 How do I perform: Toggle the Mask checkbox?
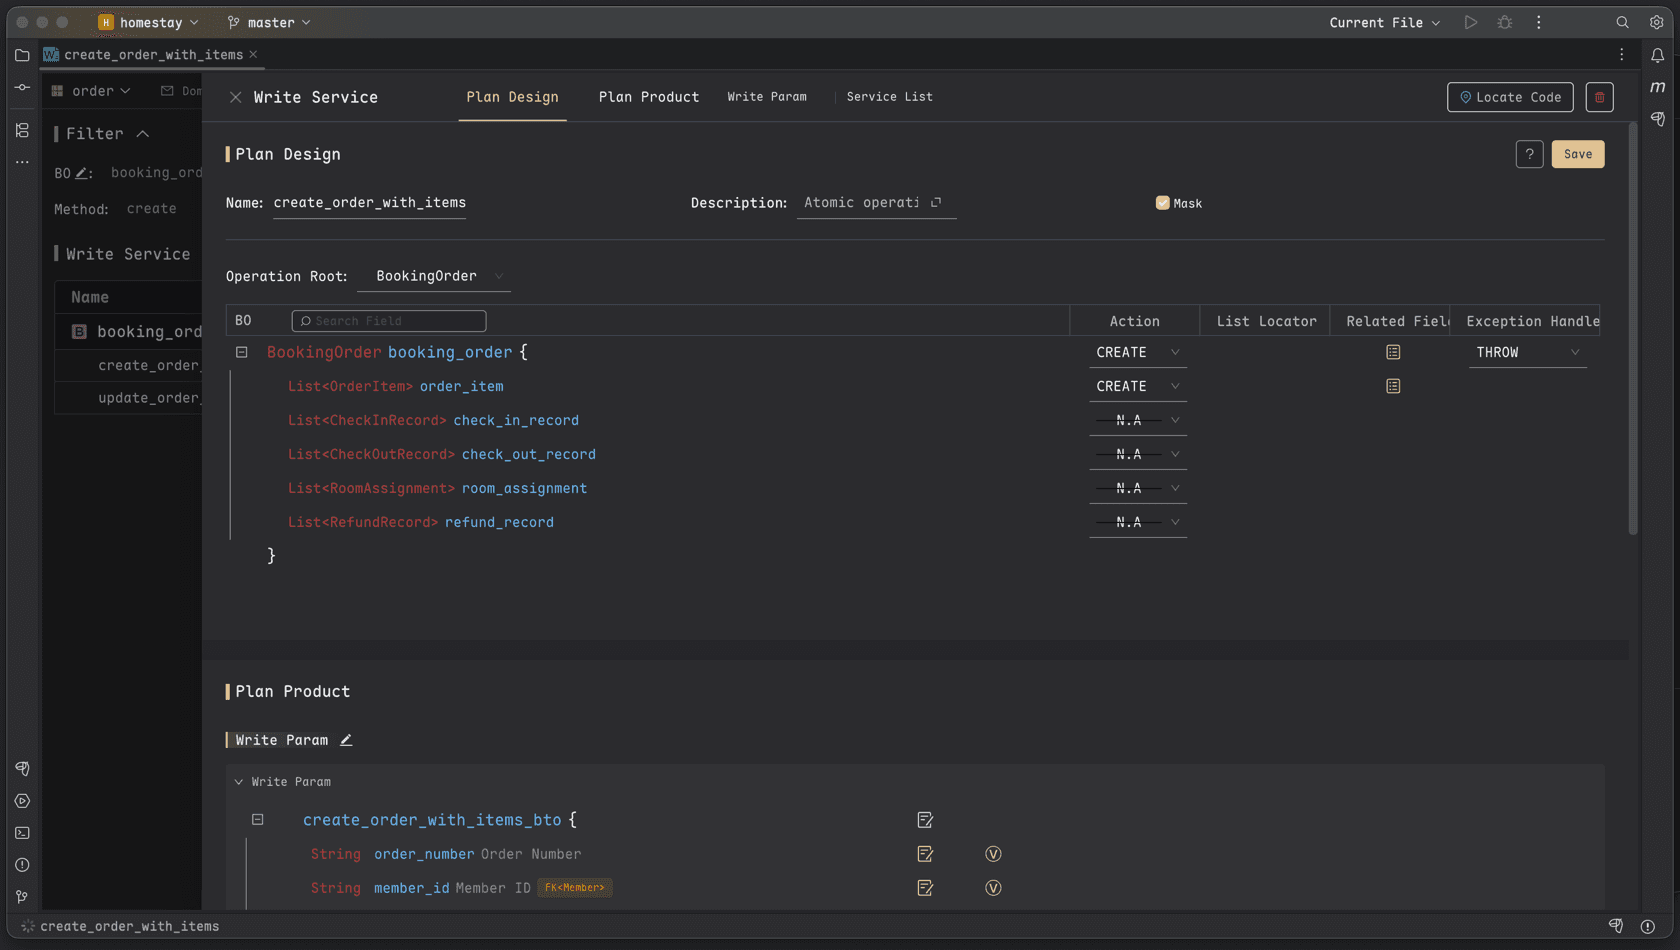pyautogui.click(x=1163, y=202)
